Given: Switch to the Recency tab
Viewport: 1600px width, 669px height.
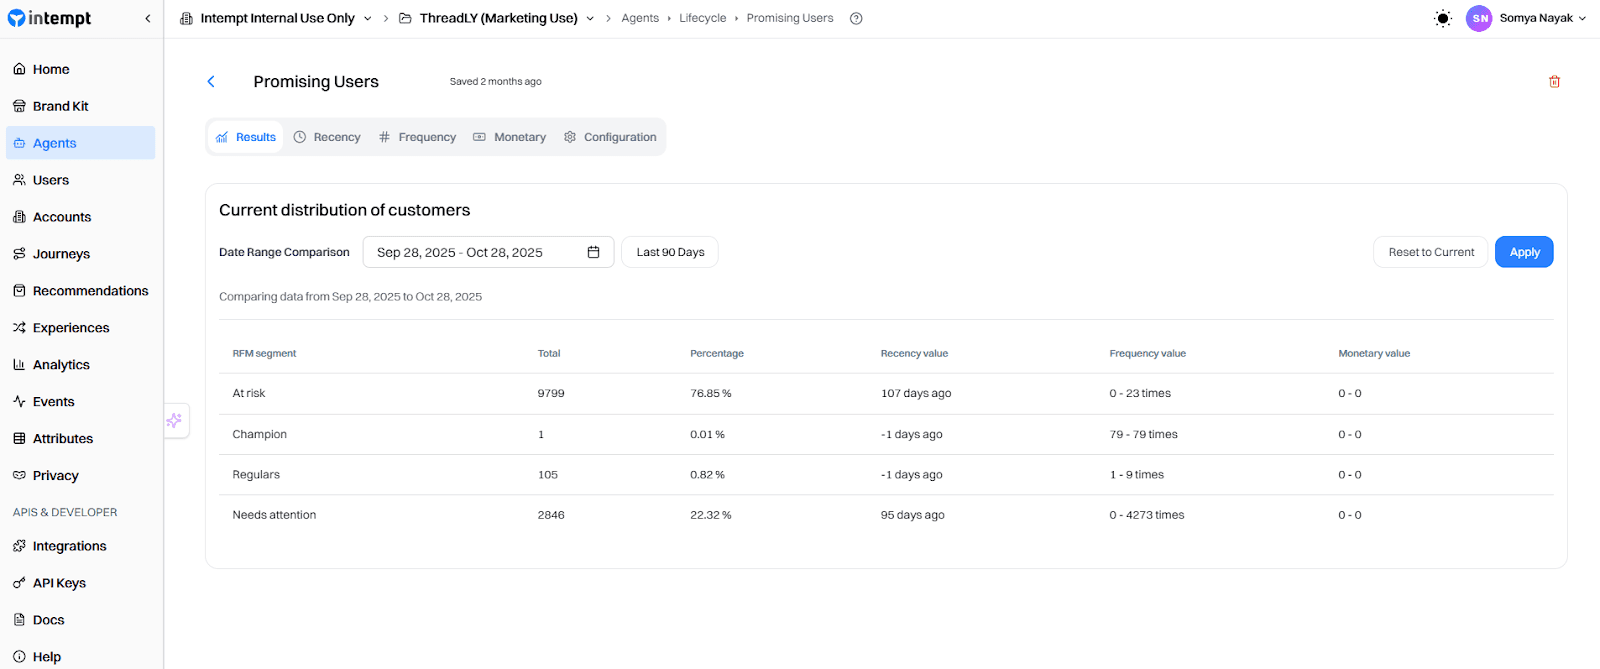Looking at the screenshot, I should pos(327,137).
